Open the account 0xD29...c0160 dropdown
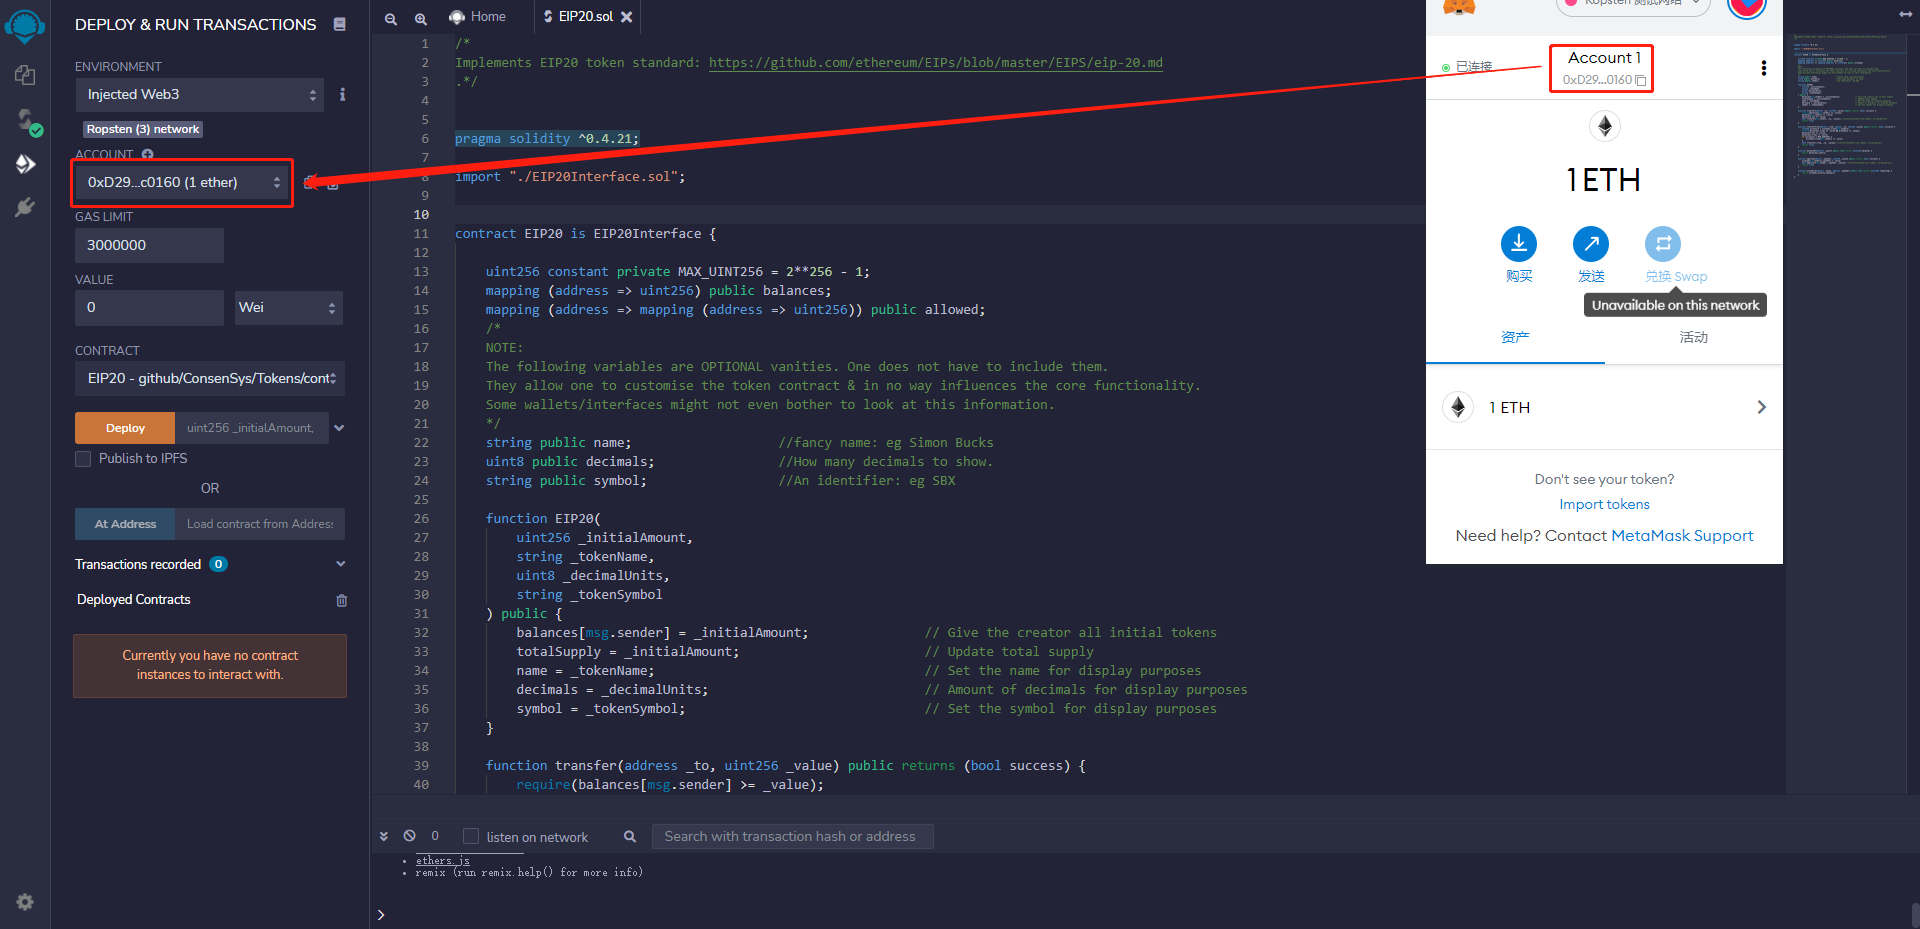This screenshot has height=929, width=1920. [x=183, y=183]
